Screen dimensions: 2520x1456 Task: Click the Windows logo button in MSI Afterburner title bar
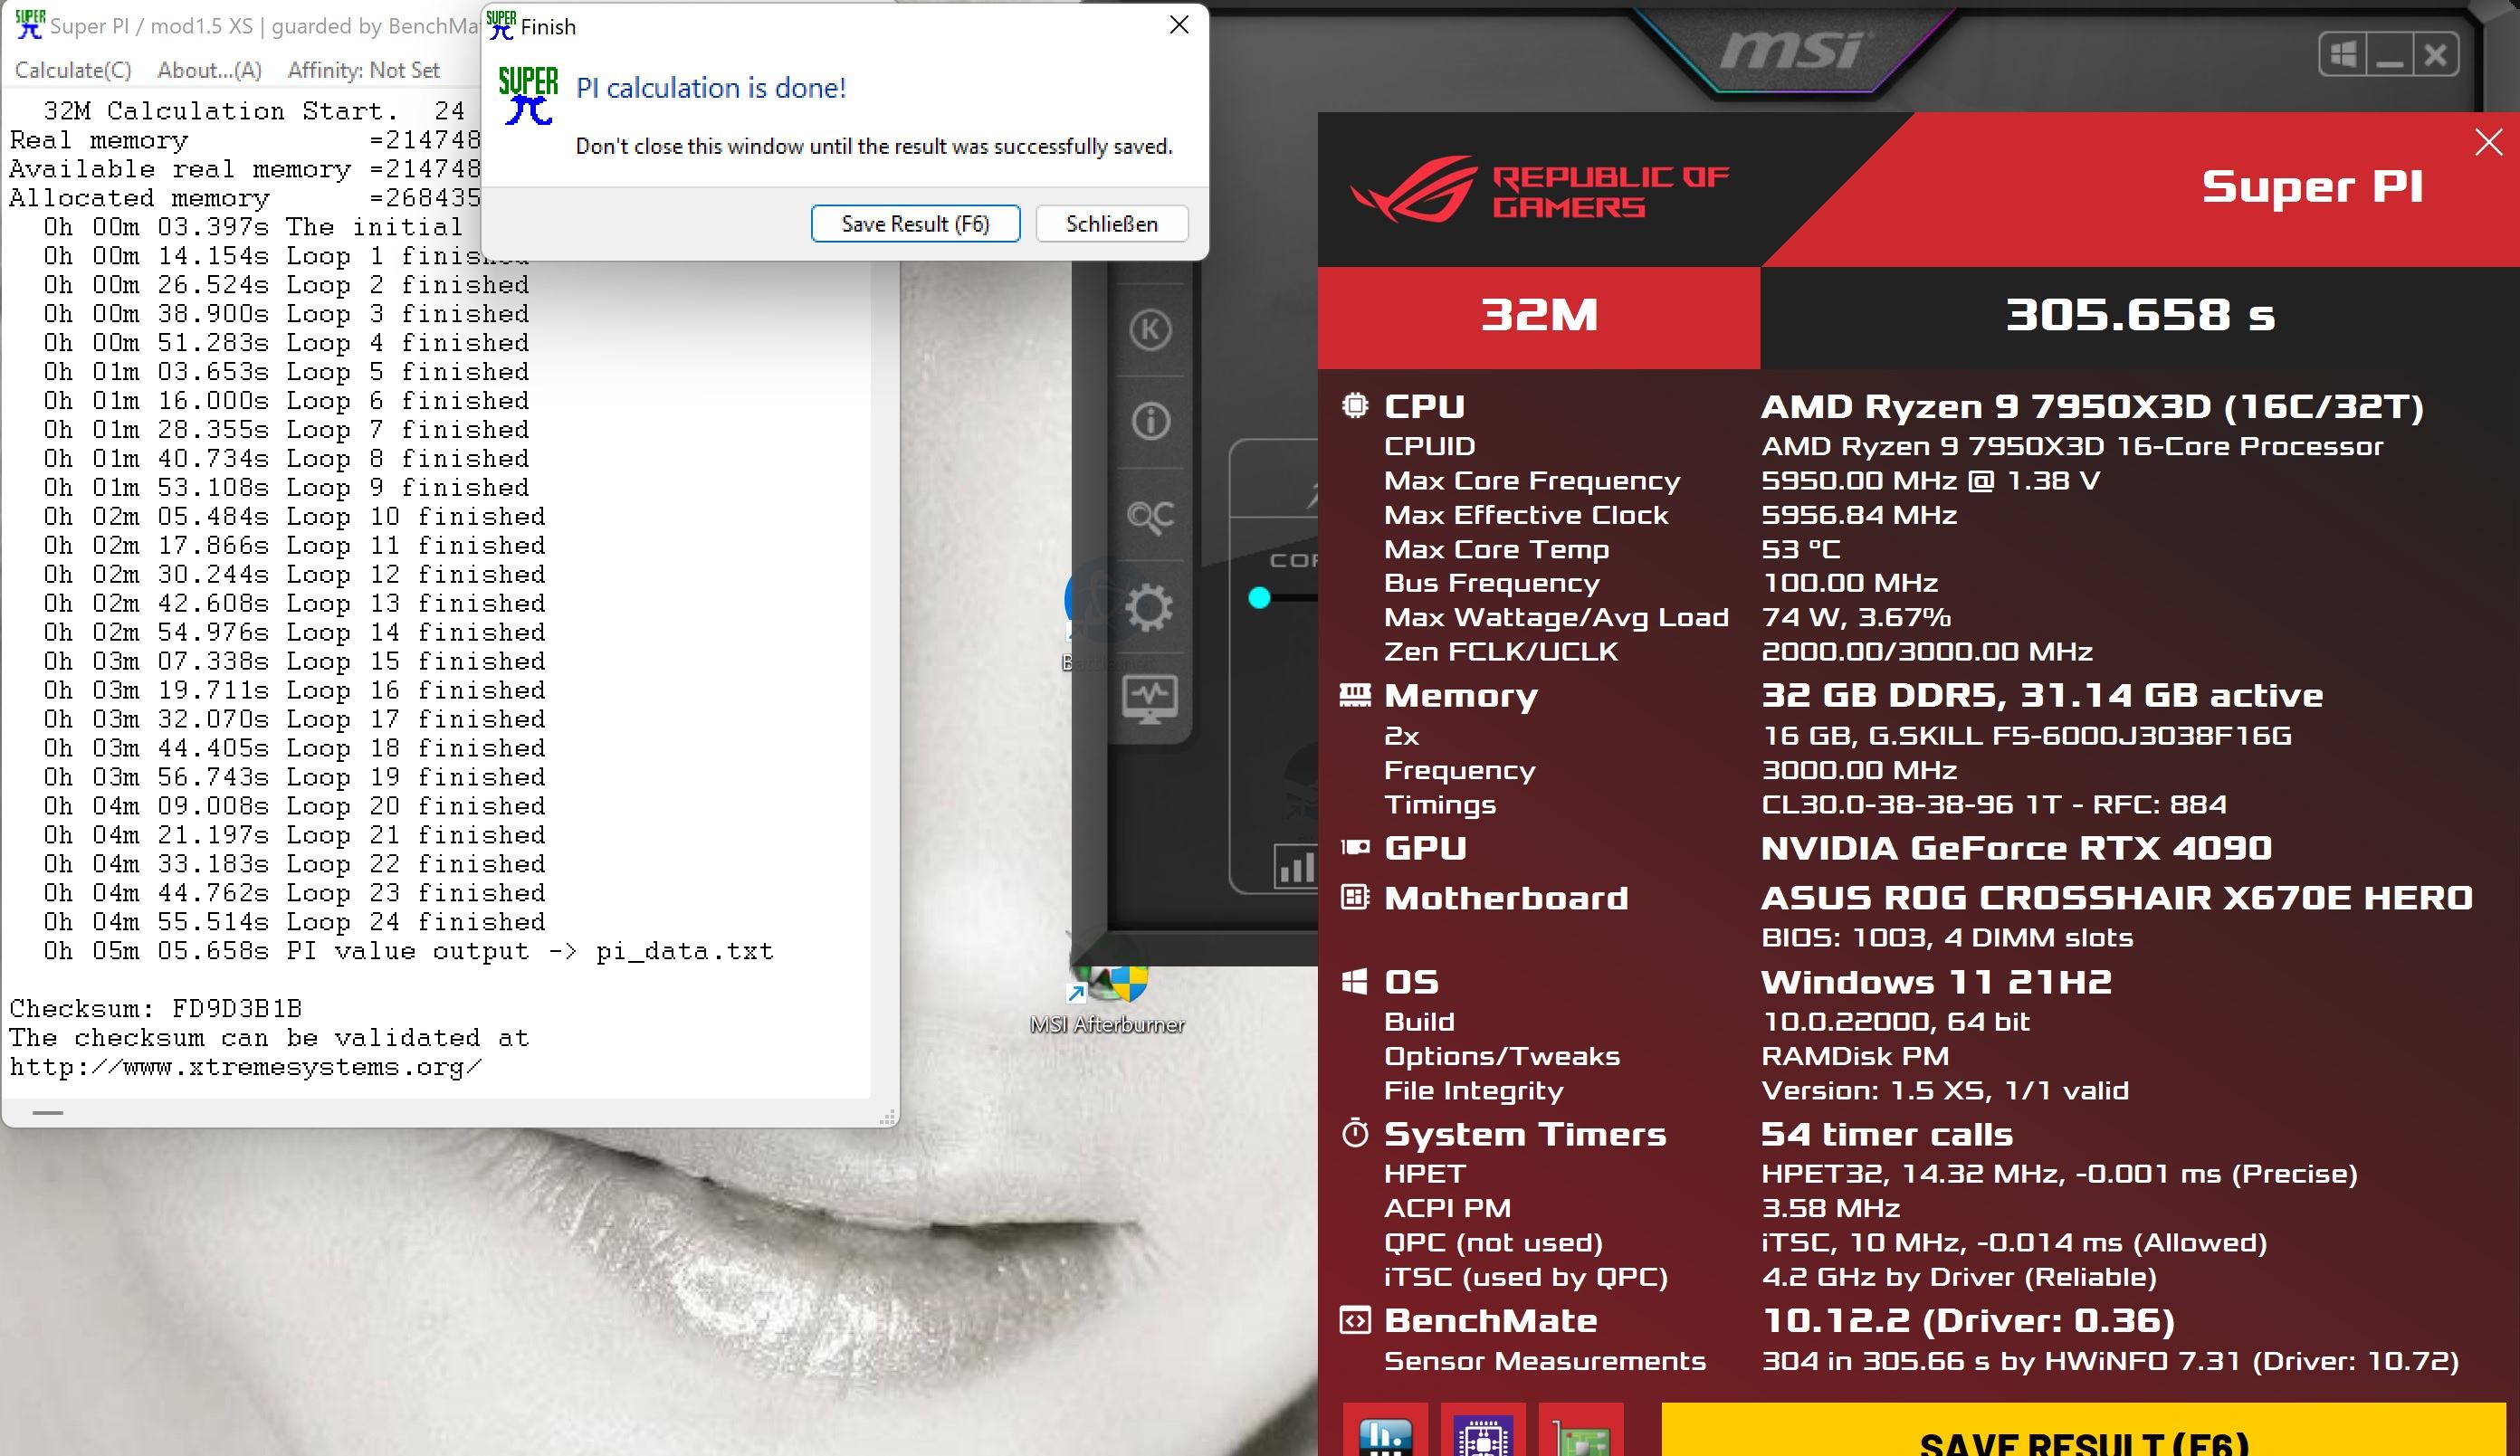(2343, 54)
